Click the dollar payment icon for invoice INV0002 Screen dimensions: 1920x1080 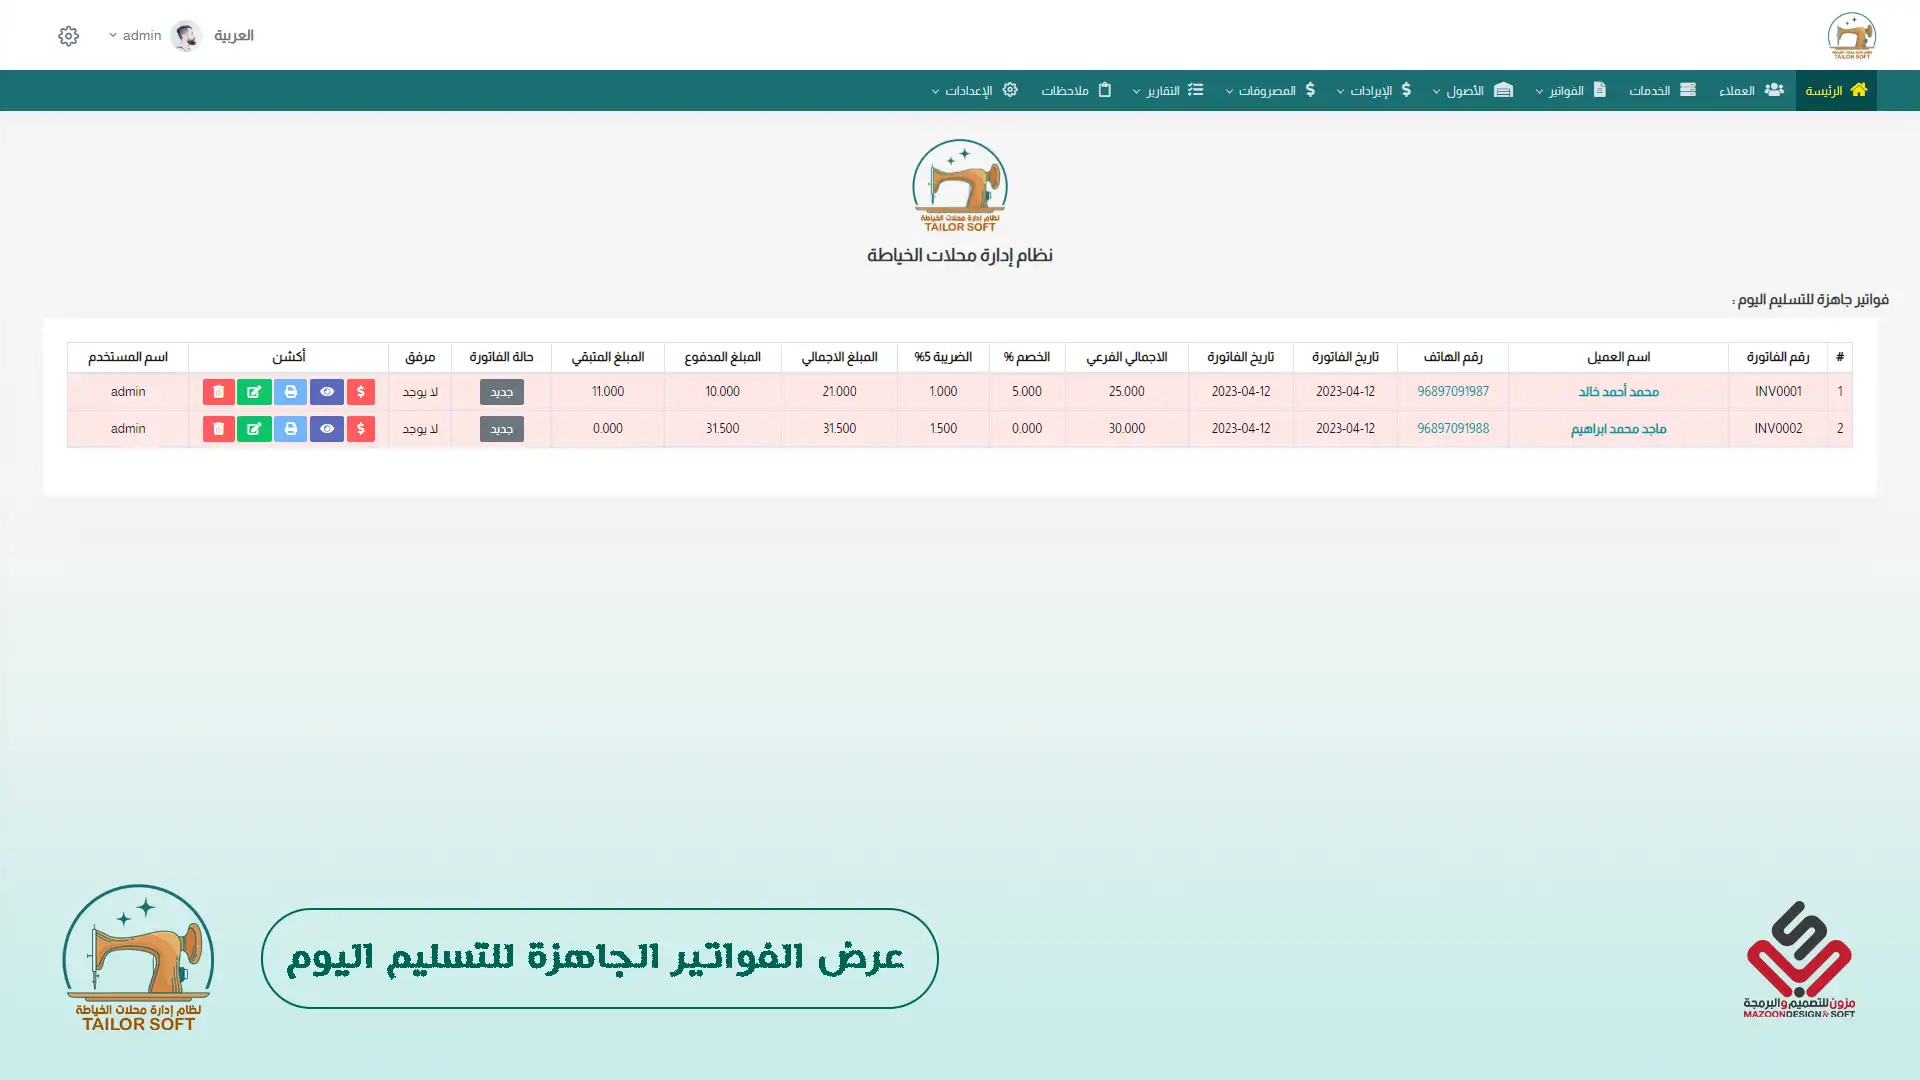pos(361,429)
